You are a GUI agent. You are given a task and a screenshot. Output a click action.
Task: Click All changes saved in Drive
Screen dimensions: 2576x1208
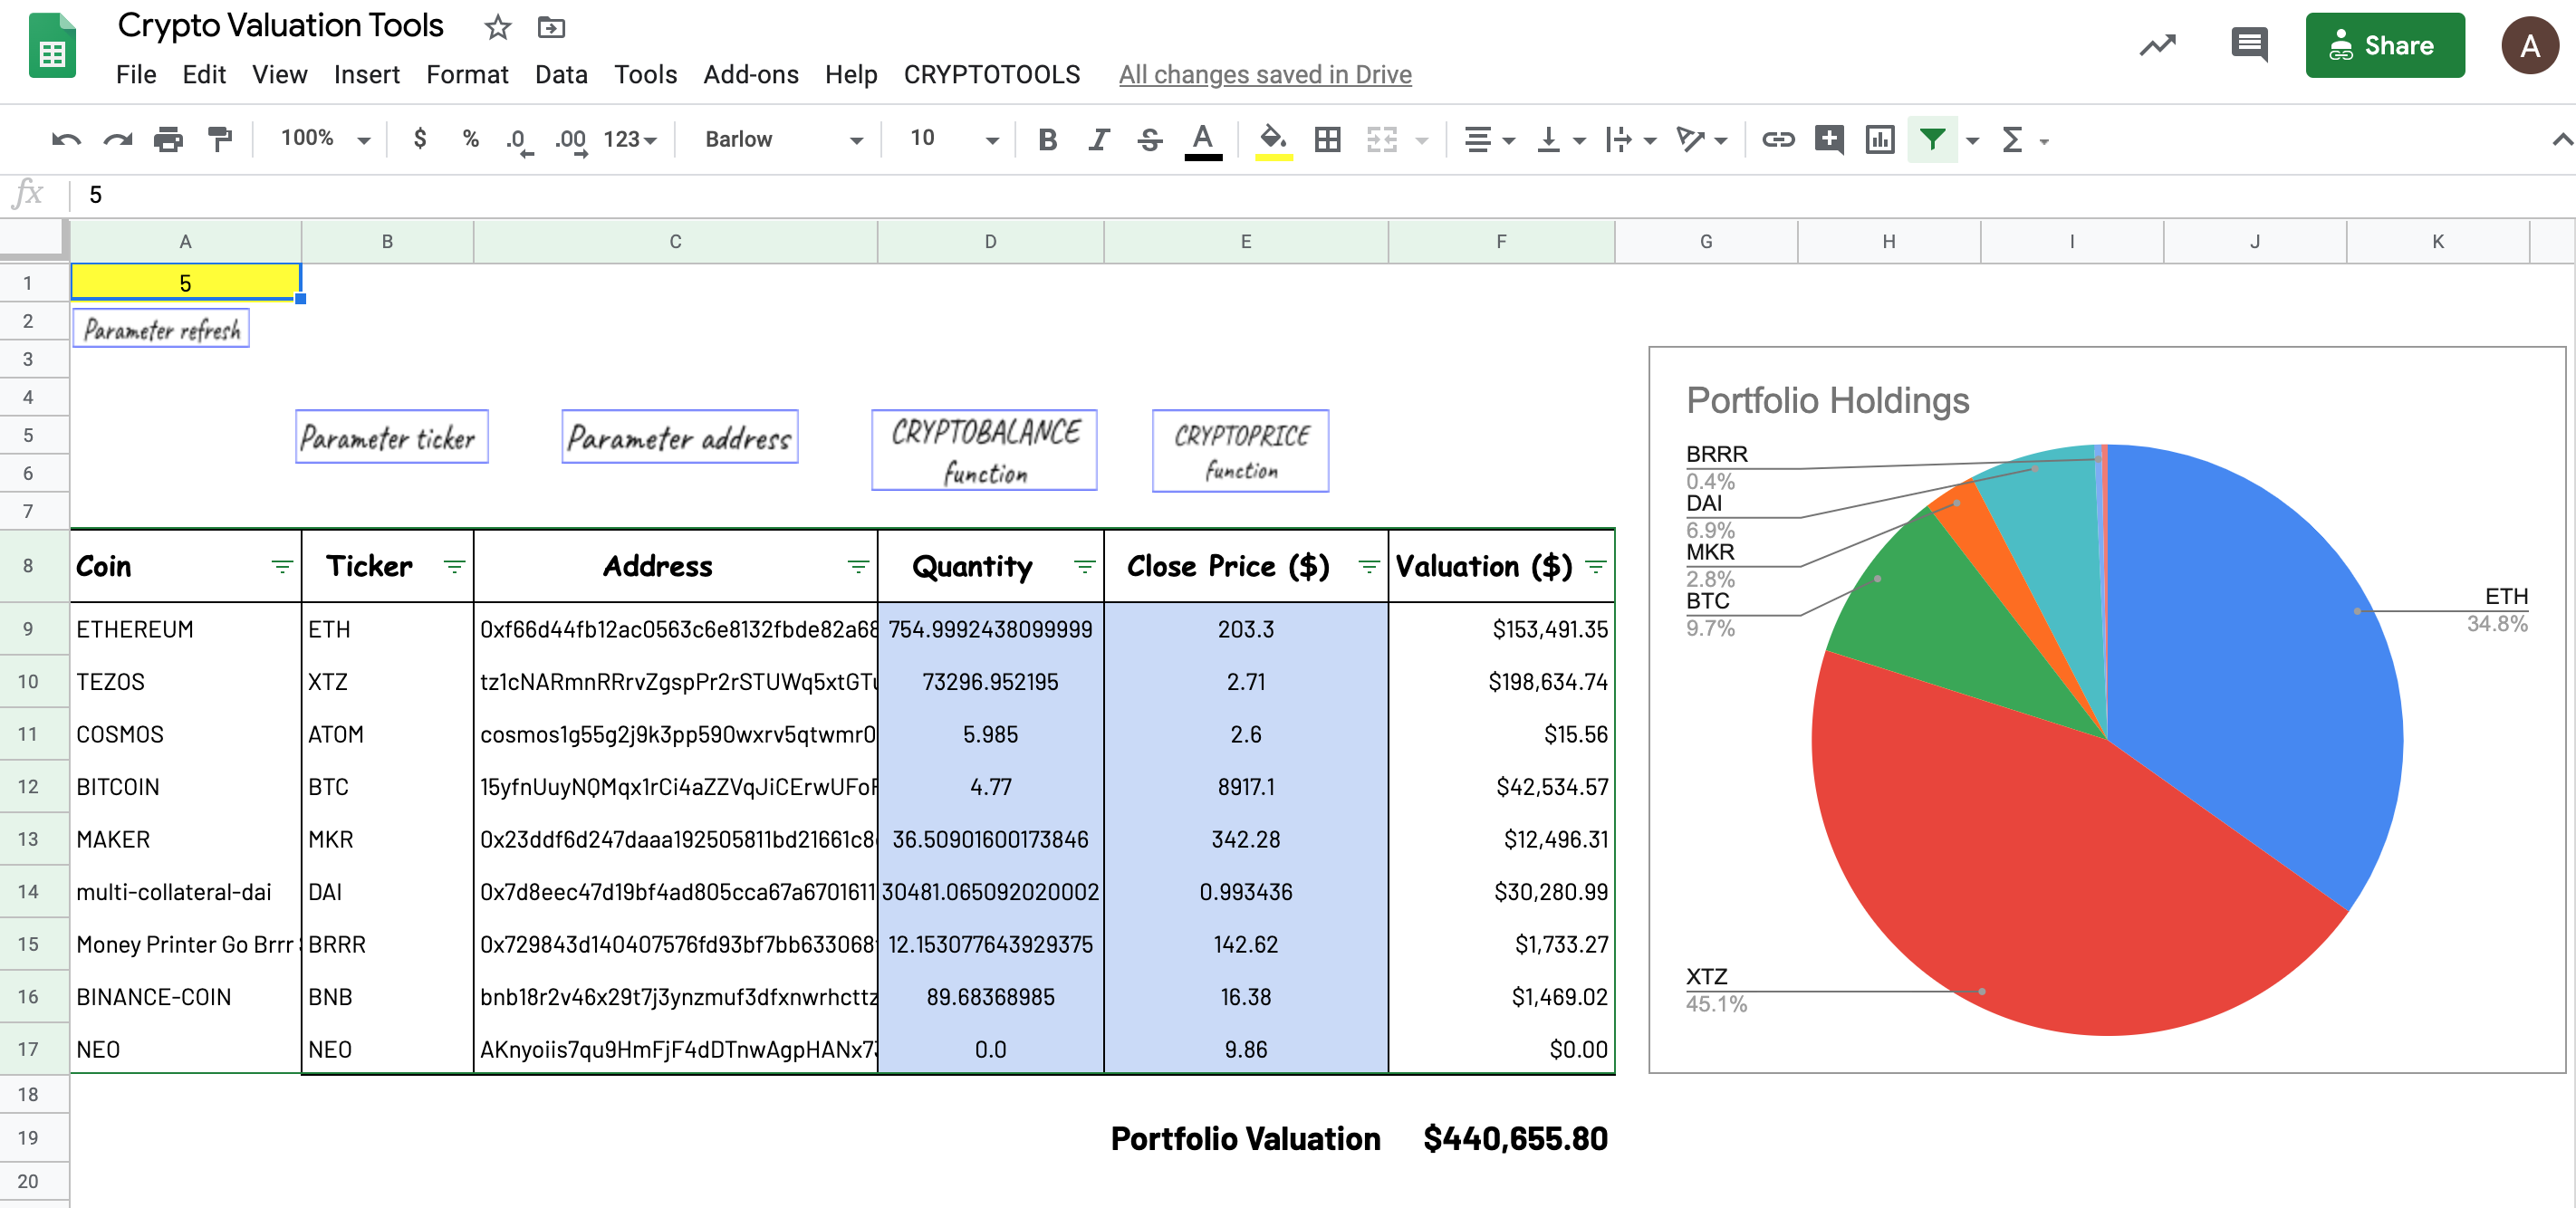click(x=1265, y=75)
